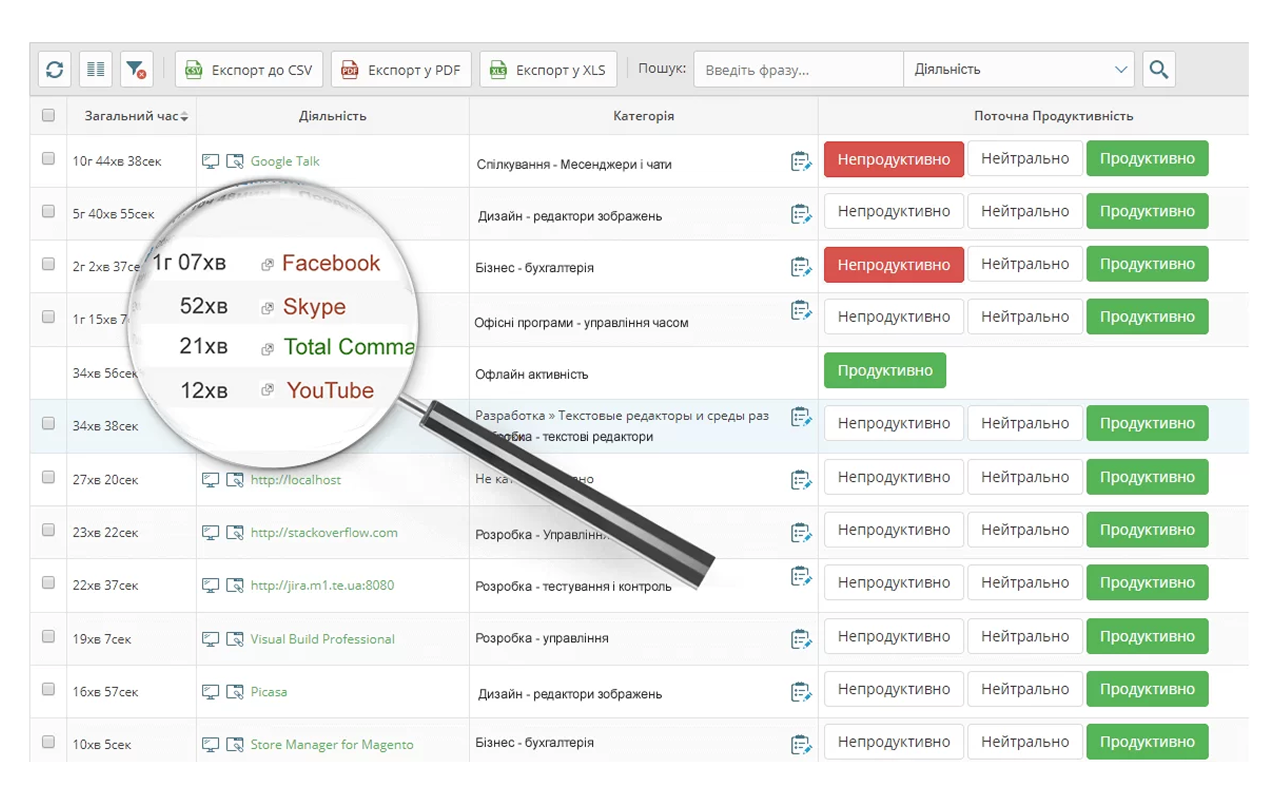This screenshot has height=800, width=1280.
Task: Click the search magnifier button
Action: (1158, 70)
